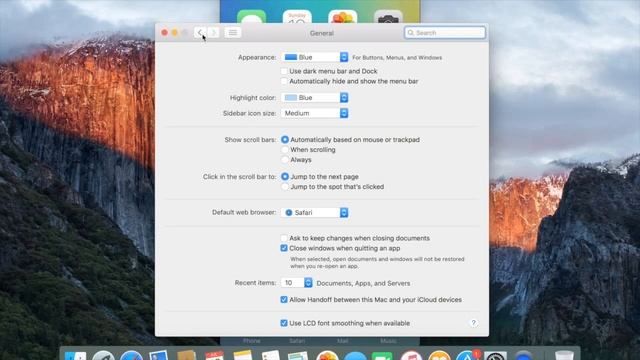Image resolution: width=640 pixels, height=360 pixels.
Task: Launch Safari from the Dock
Action: 131,355
